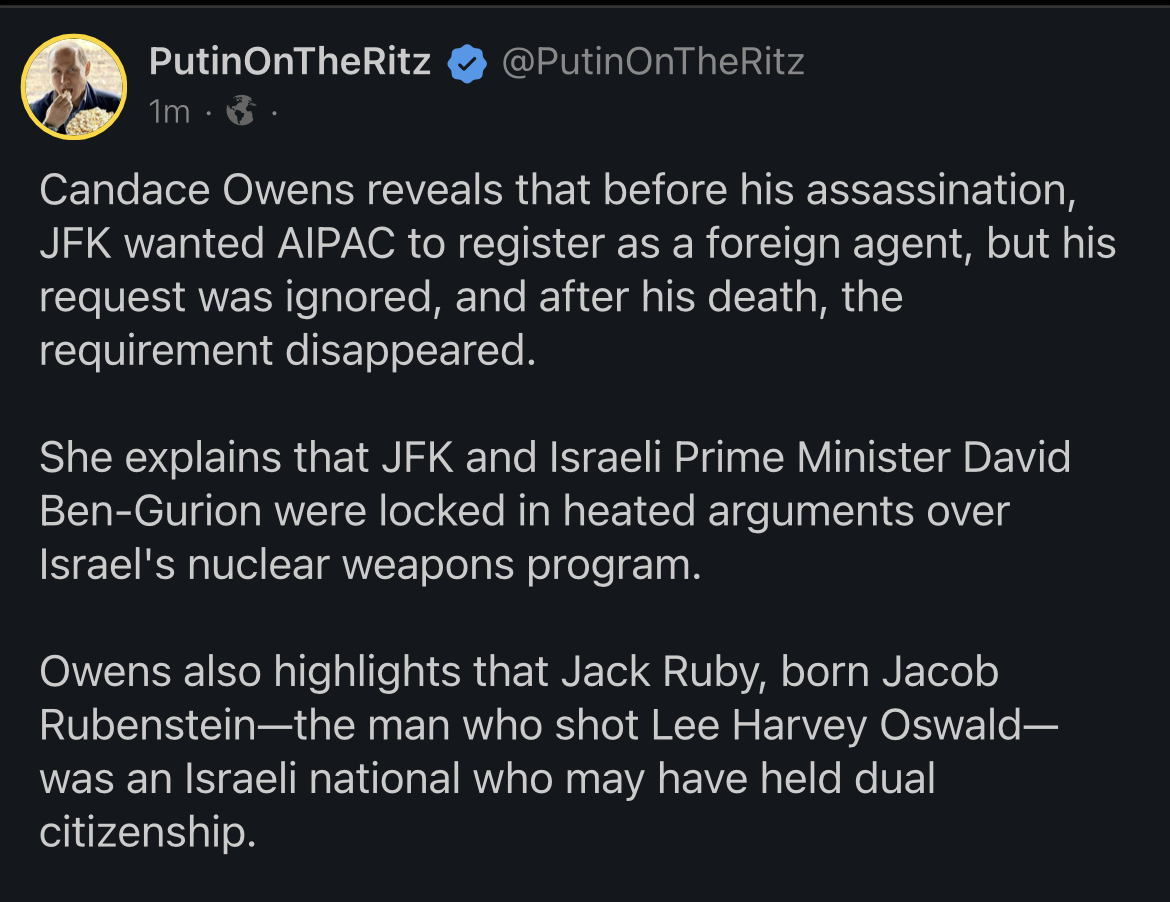The width and height of the screenshot is (1170, 902).
Task: Click the word 'citizenship' ending the post
Action: 142,832
